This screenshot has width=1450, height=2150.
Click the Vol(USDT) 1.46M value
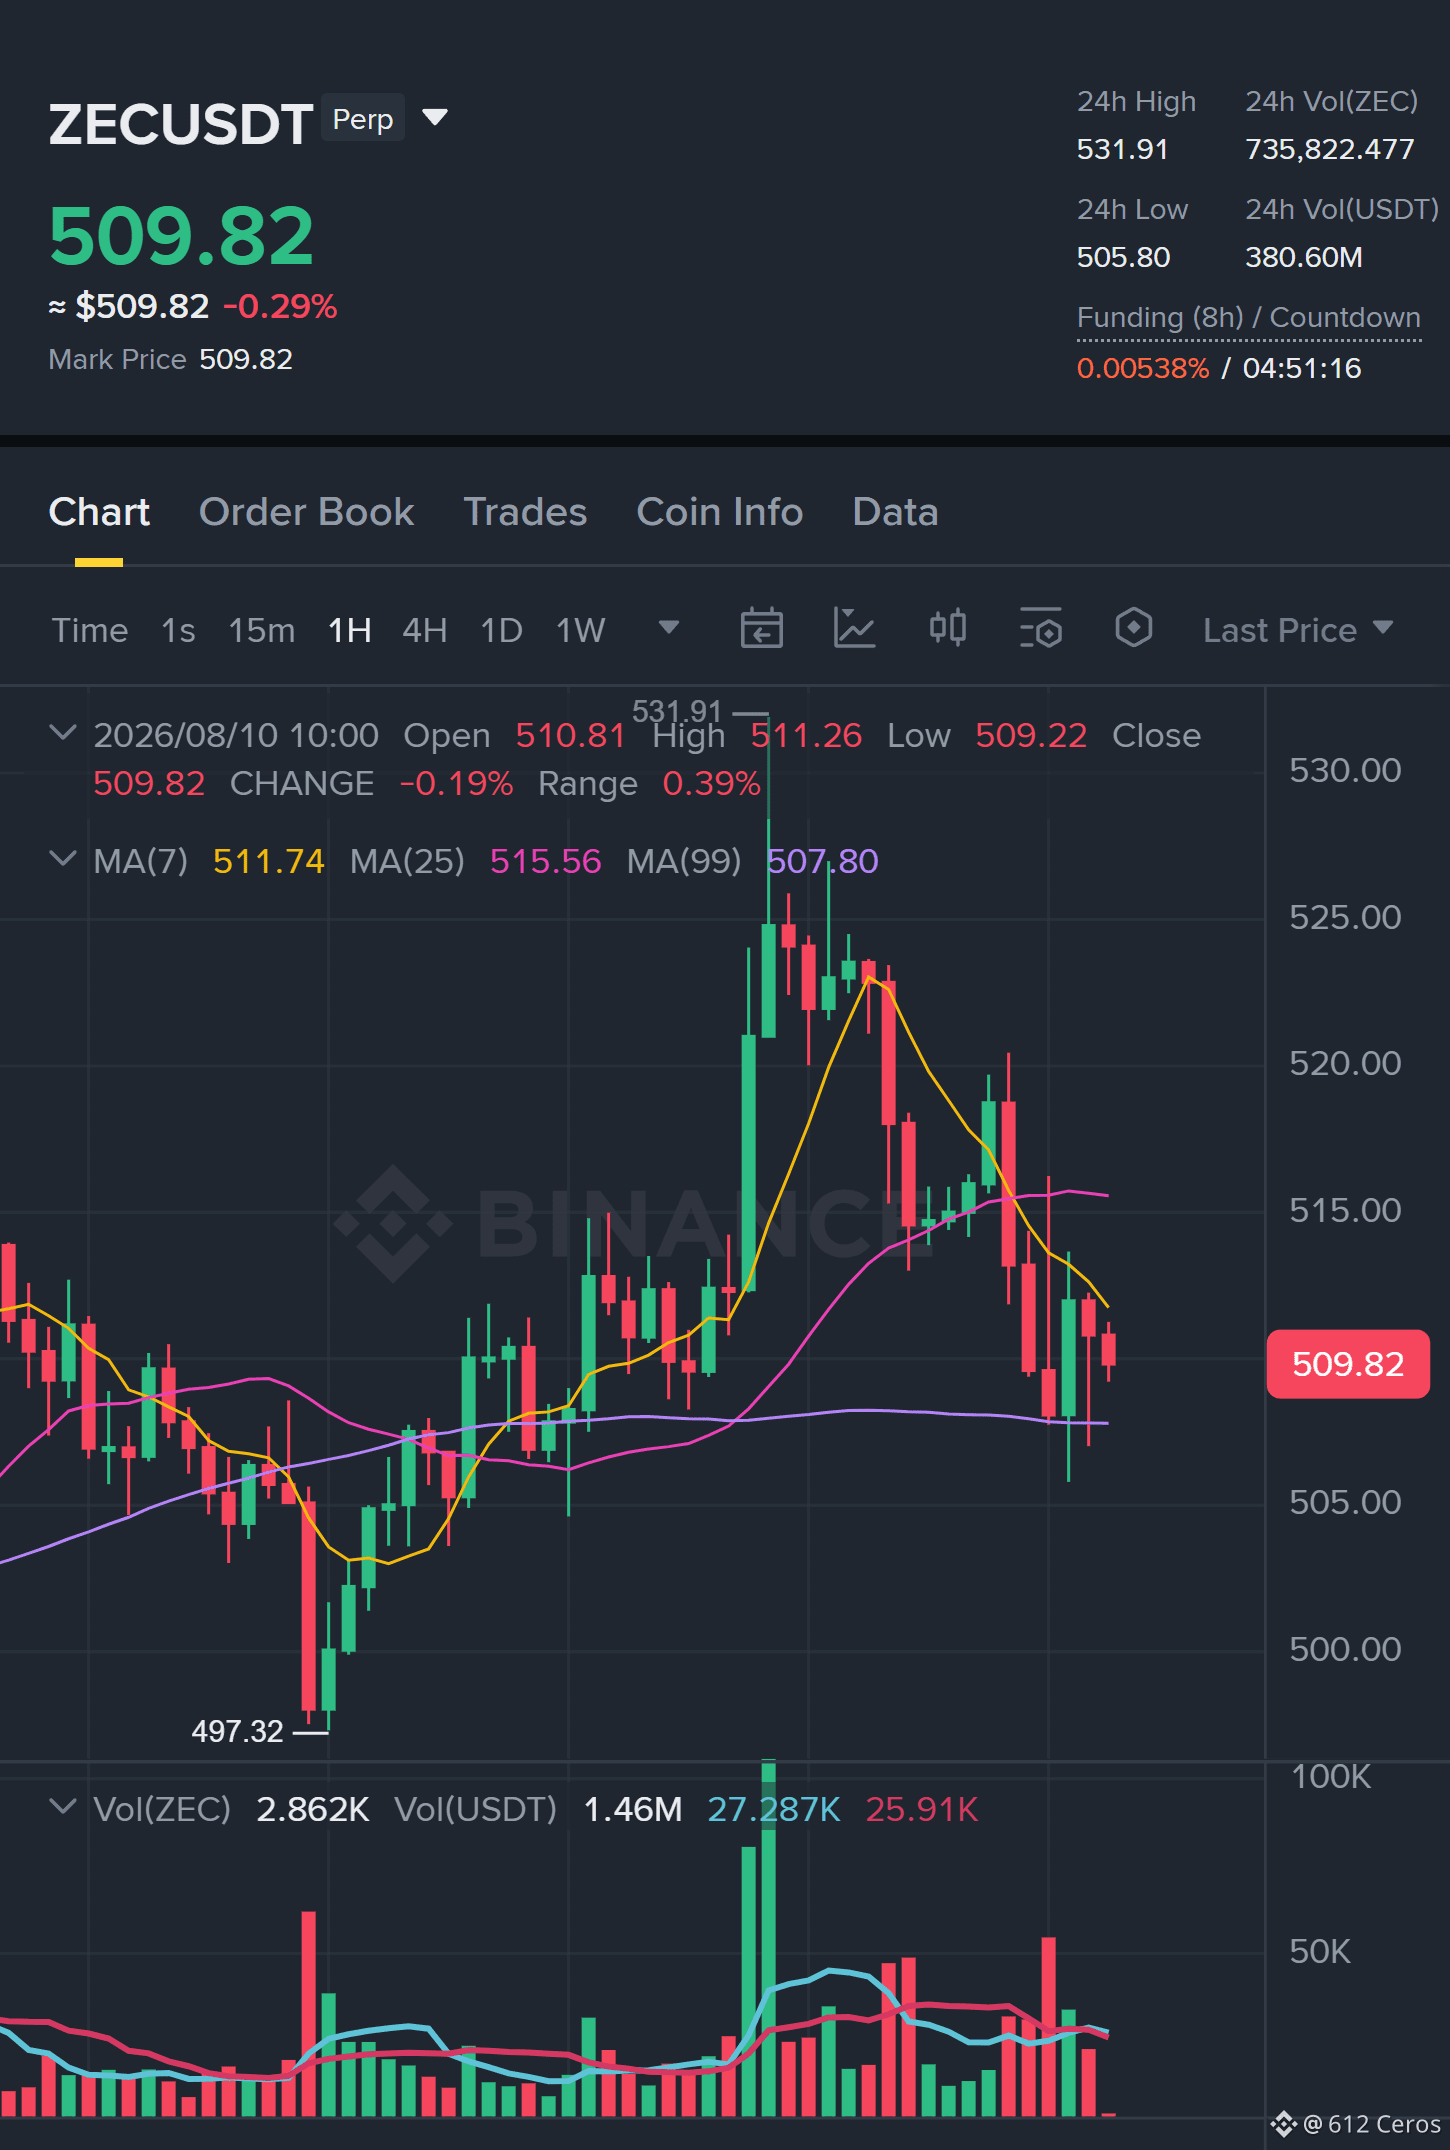pos(633,1809)
